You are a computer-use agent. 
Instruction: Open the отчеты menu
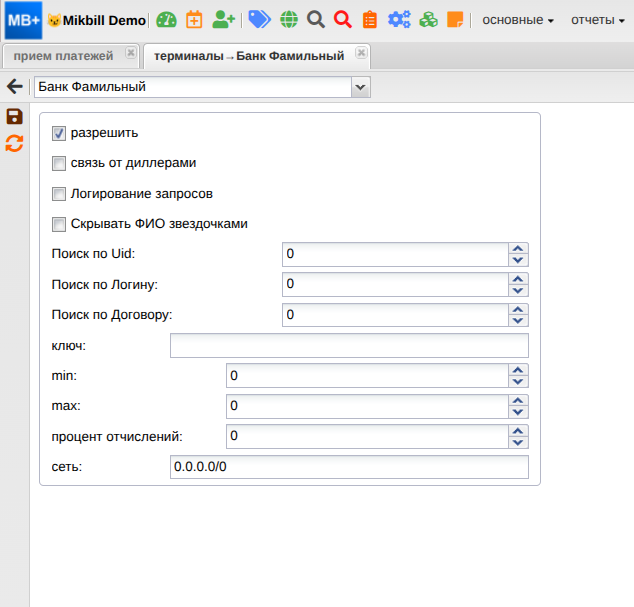[598, 20]
